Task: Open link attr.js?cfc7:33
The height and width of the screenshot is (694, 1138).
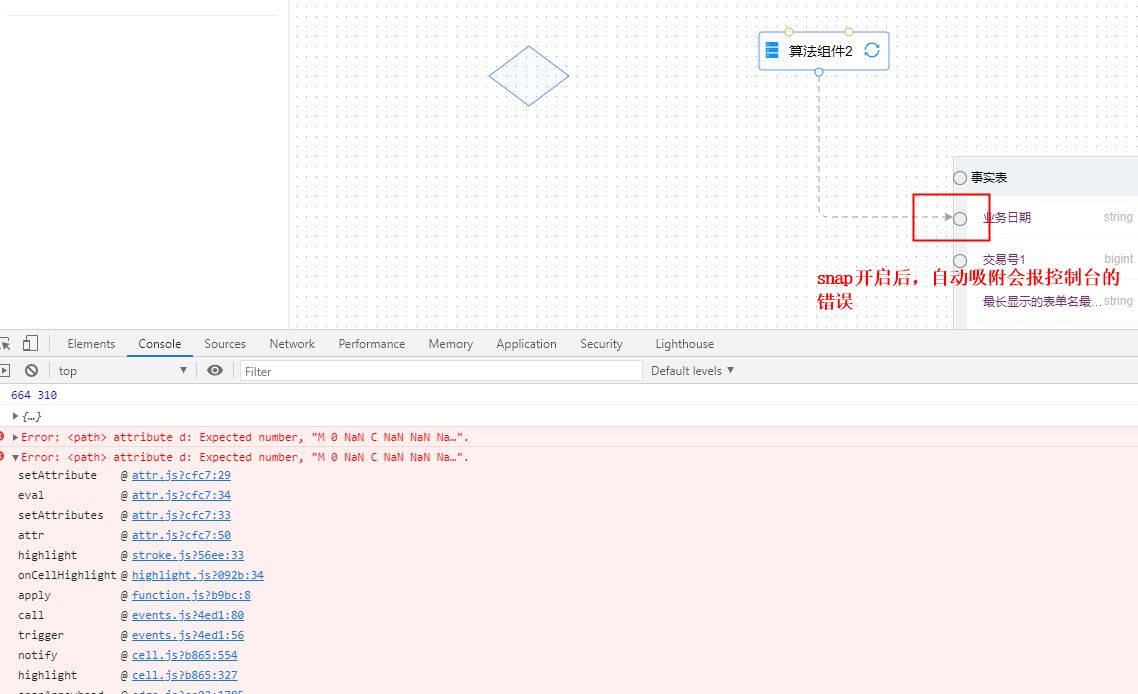Action: [181, 515]
